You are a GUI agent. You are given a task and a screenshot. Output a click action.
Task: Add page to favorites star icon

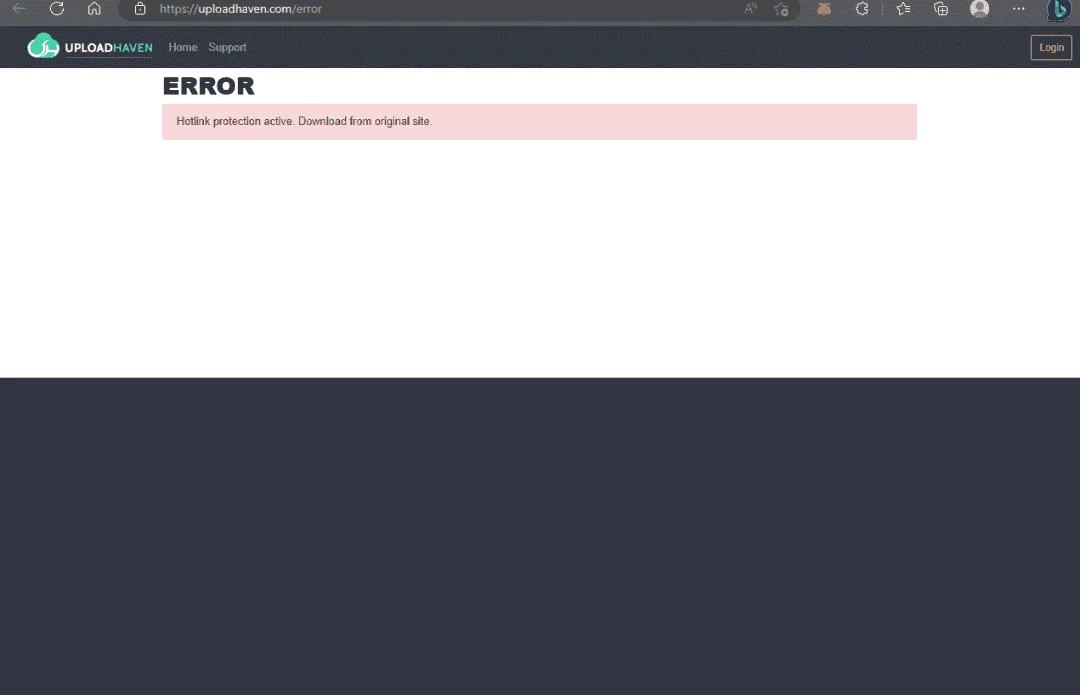point(781,9)
